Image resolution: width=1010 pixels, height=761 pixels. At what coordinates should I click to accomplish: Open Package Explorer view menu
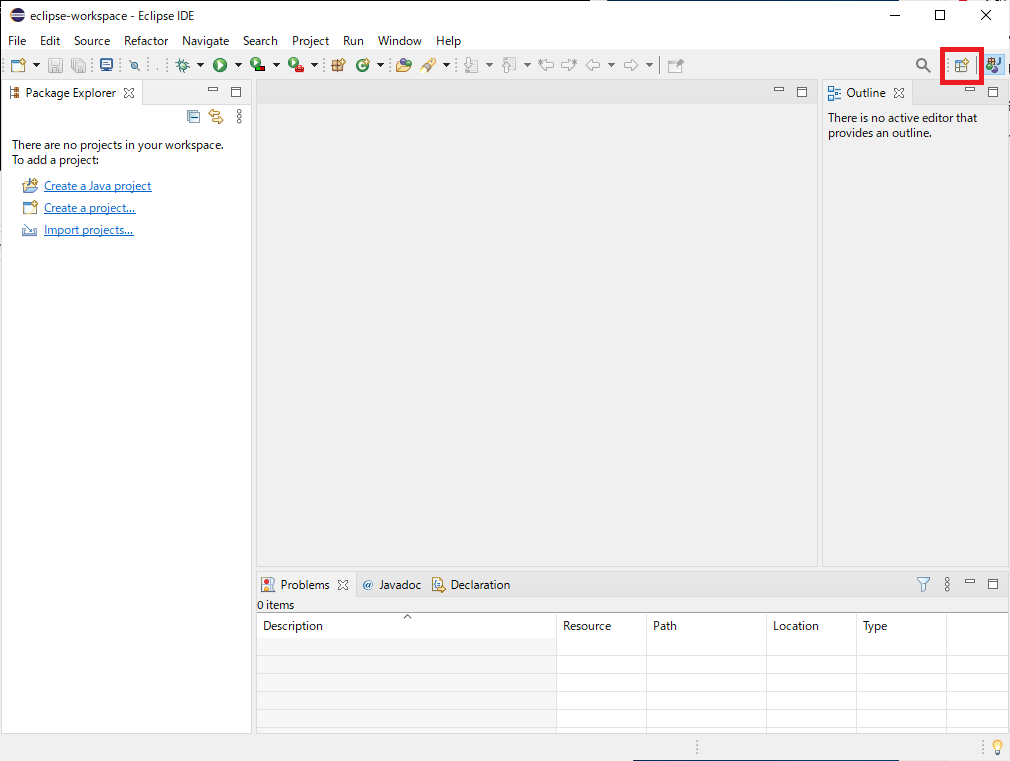tap(239, 116)
